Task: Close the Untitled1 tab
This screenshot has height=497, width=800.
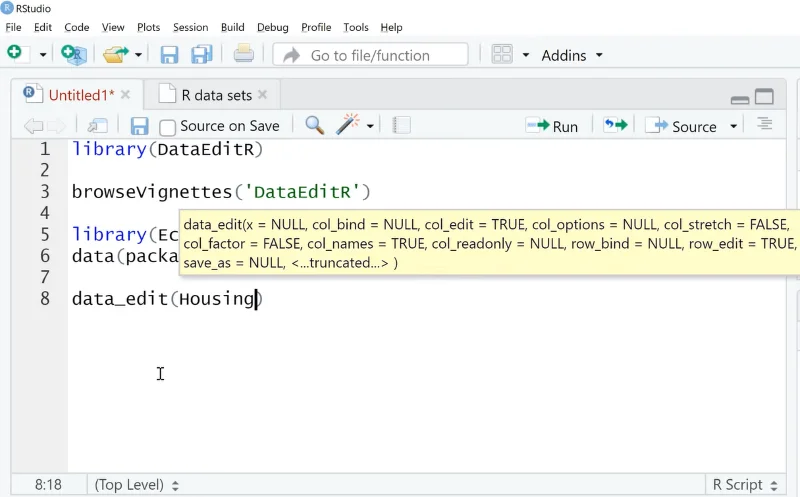Action: [126, 95]
